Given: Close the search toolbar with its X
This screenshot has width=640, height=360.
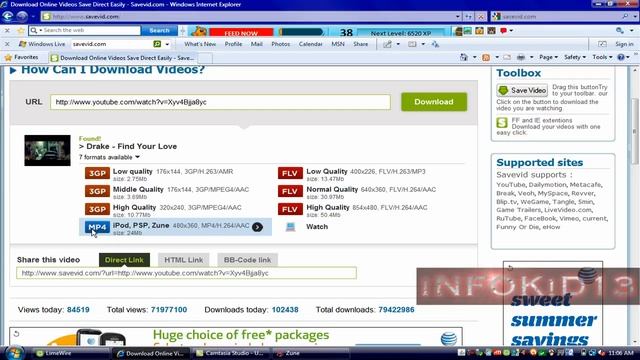Looking at the screenshot, I should coord(7,31).
